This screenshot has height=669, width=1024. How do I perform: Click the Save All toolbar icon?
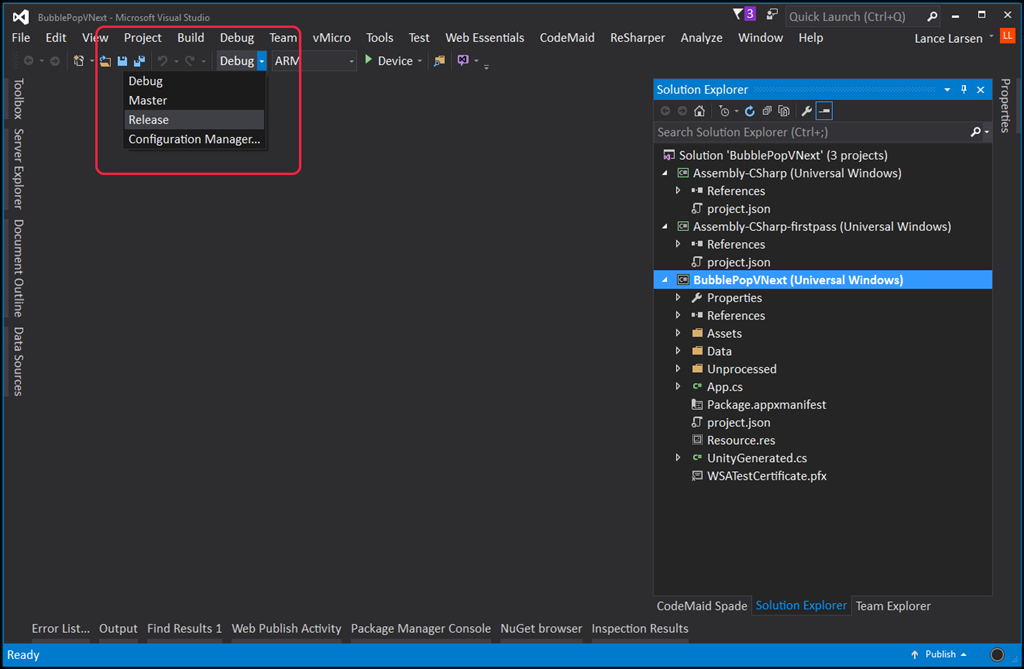click(139, 61)
